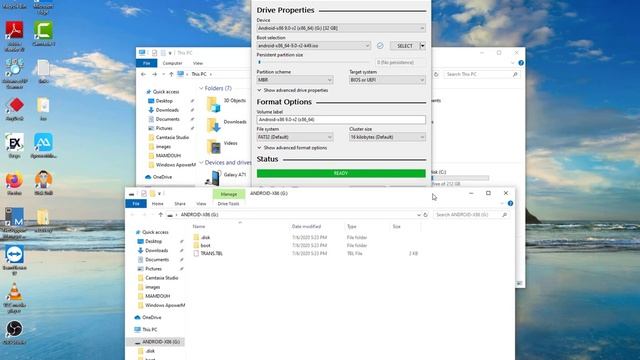
Task: Click help icon in ANDROID-X86 Explorer window
Action: [x=510, y=203]
